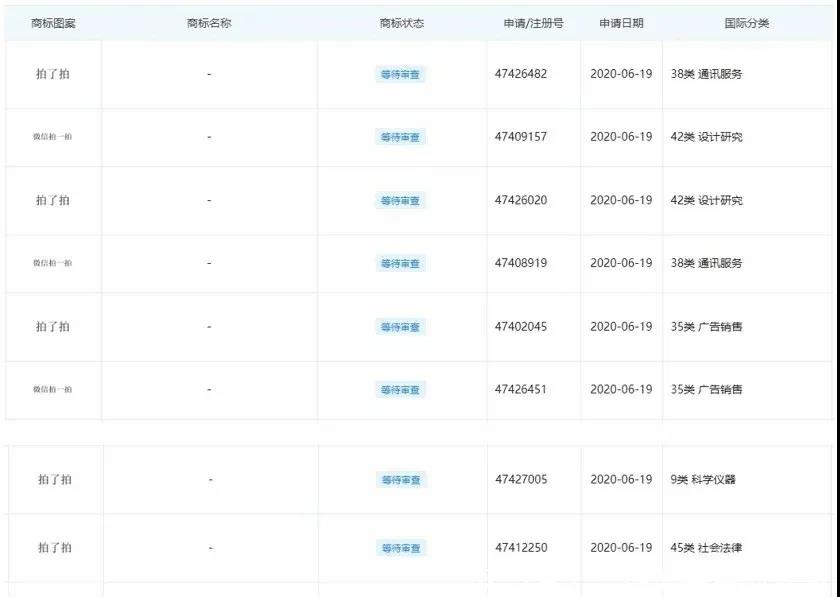Open 微信拍一拍 trademark image in row 47426451
The width and height of the screenshot is (840, 597).
pos(52,390)
